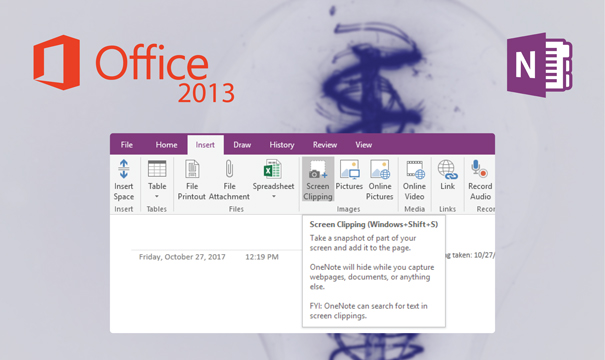This screenshot has height=360, width=605.
Task: Click the OneNote logo icon
Action: (x=539, y=65)
